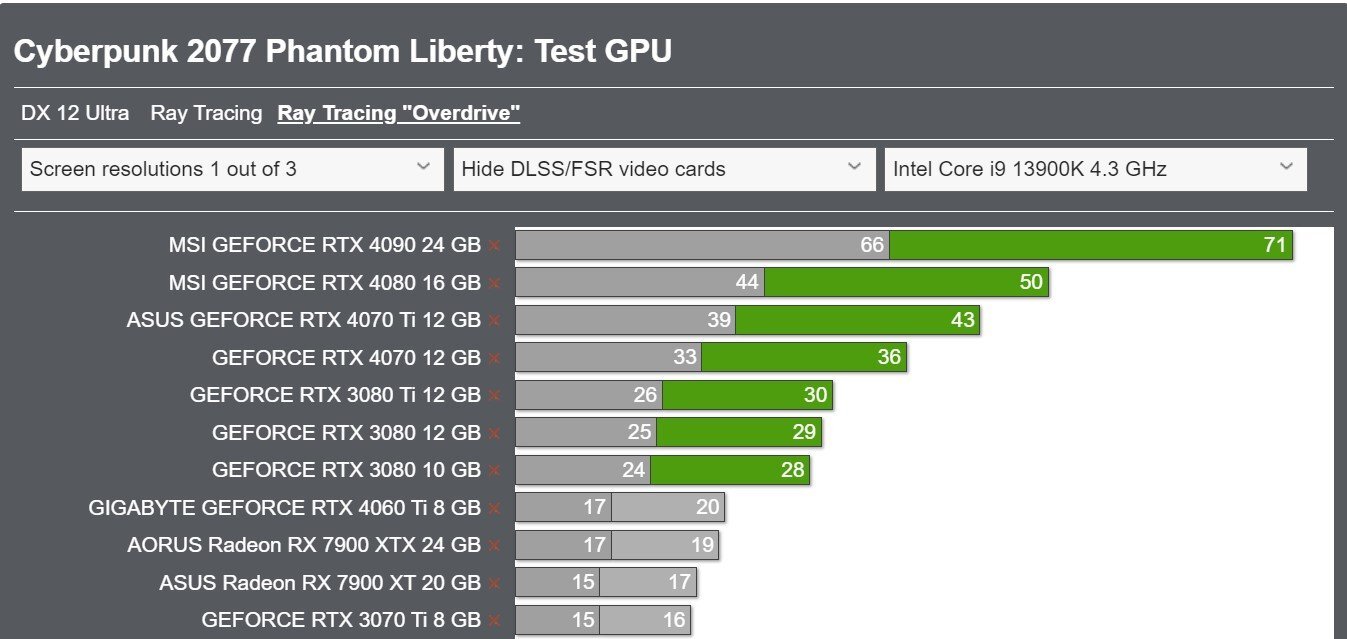Remove ASUS Radeon RX 7900 XT row
The image size is (1347, 639).
(x=494, y=583)
